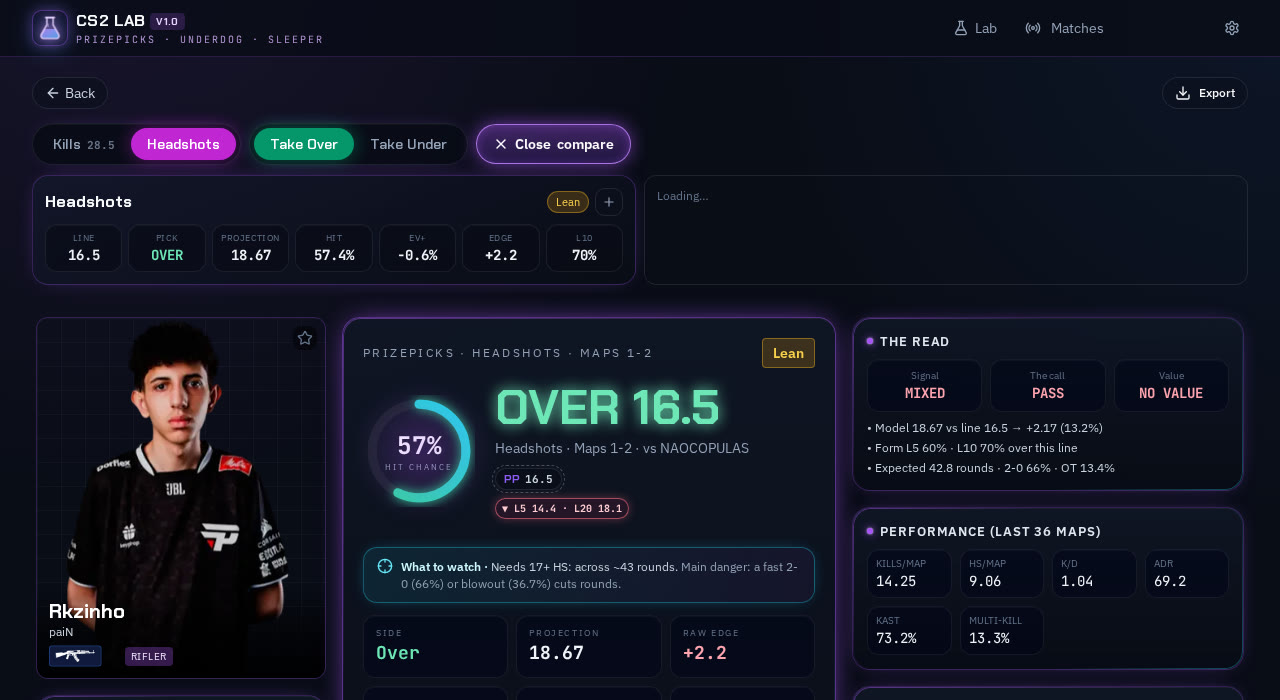Viewport: 1280px width, 700px height.
Task: Click the rifle weapon icon under Rkzinho
Action: coord(75,656)
